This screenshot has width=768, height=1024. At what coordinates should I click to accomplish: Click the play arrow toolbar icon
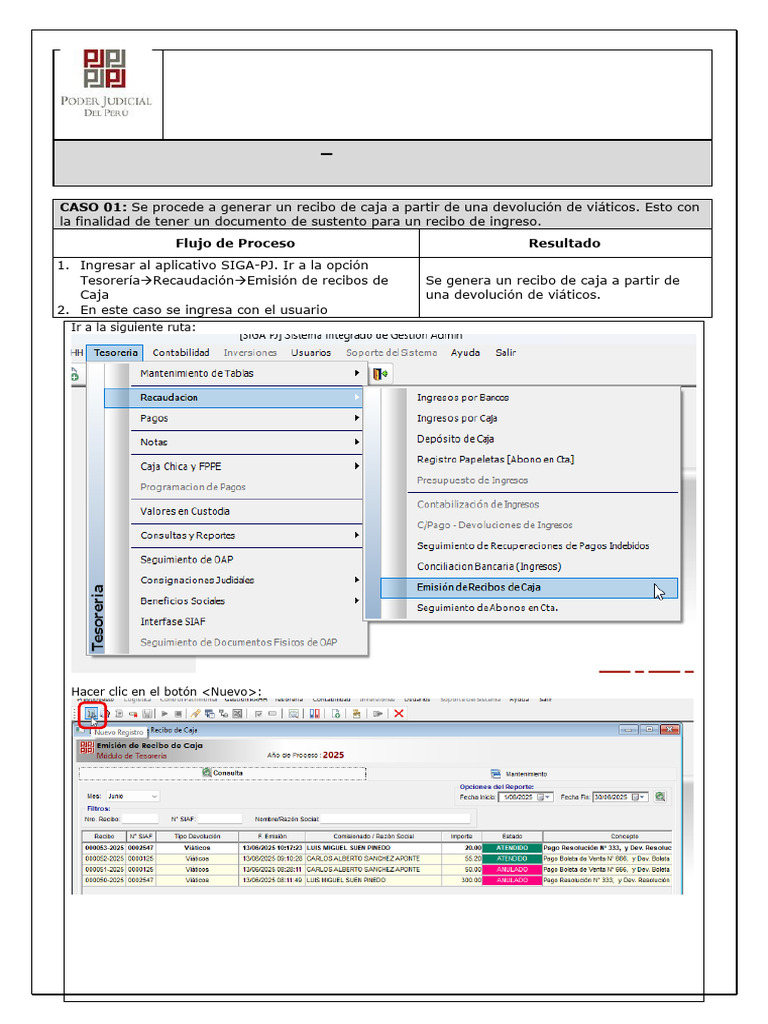tap(165, 714)
